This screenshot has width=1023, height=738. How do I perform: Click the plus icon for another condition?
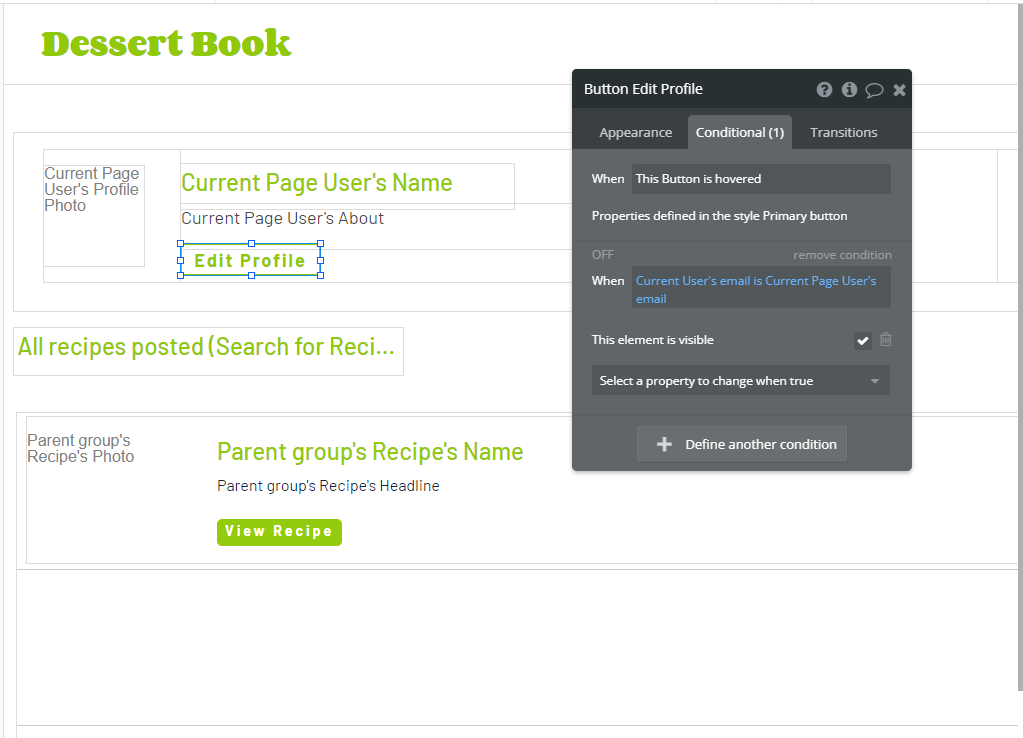(x=664, y=444)
